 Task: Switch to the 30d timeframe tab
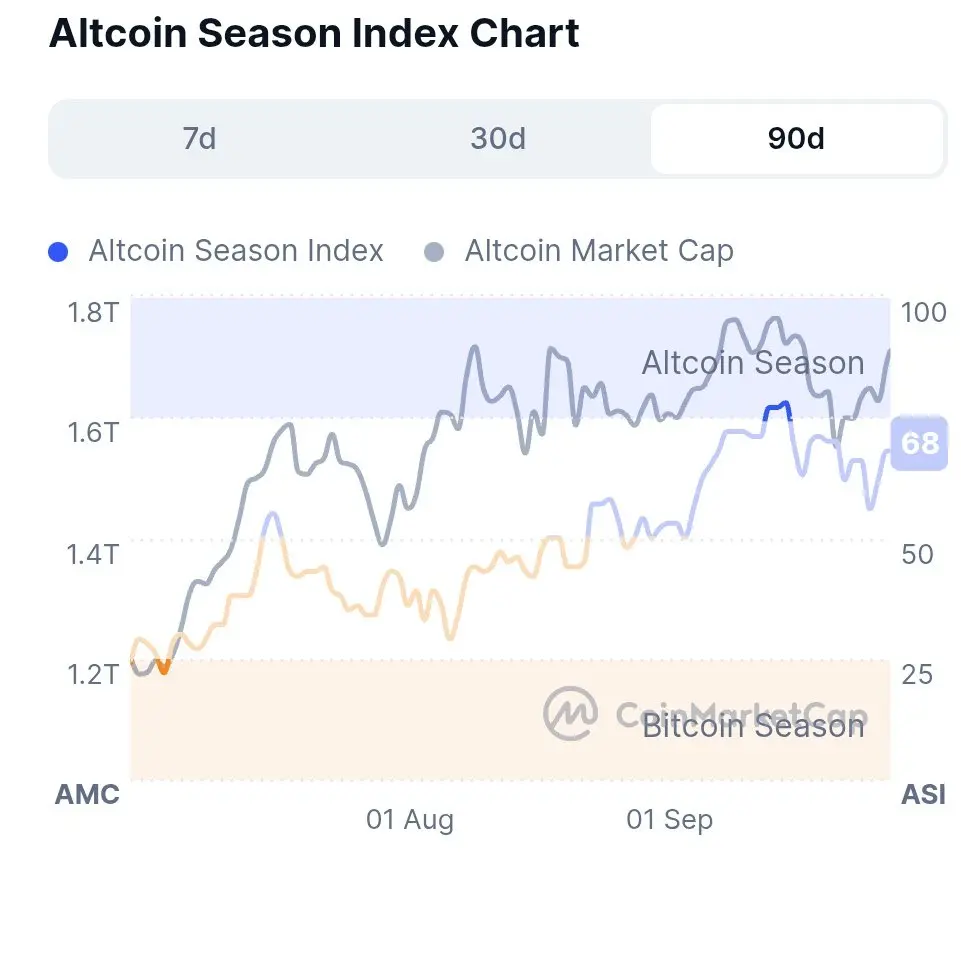[498, 138]
